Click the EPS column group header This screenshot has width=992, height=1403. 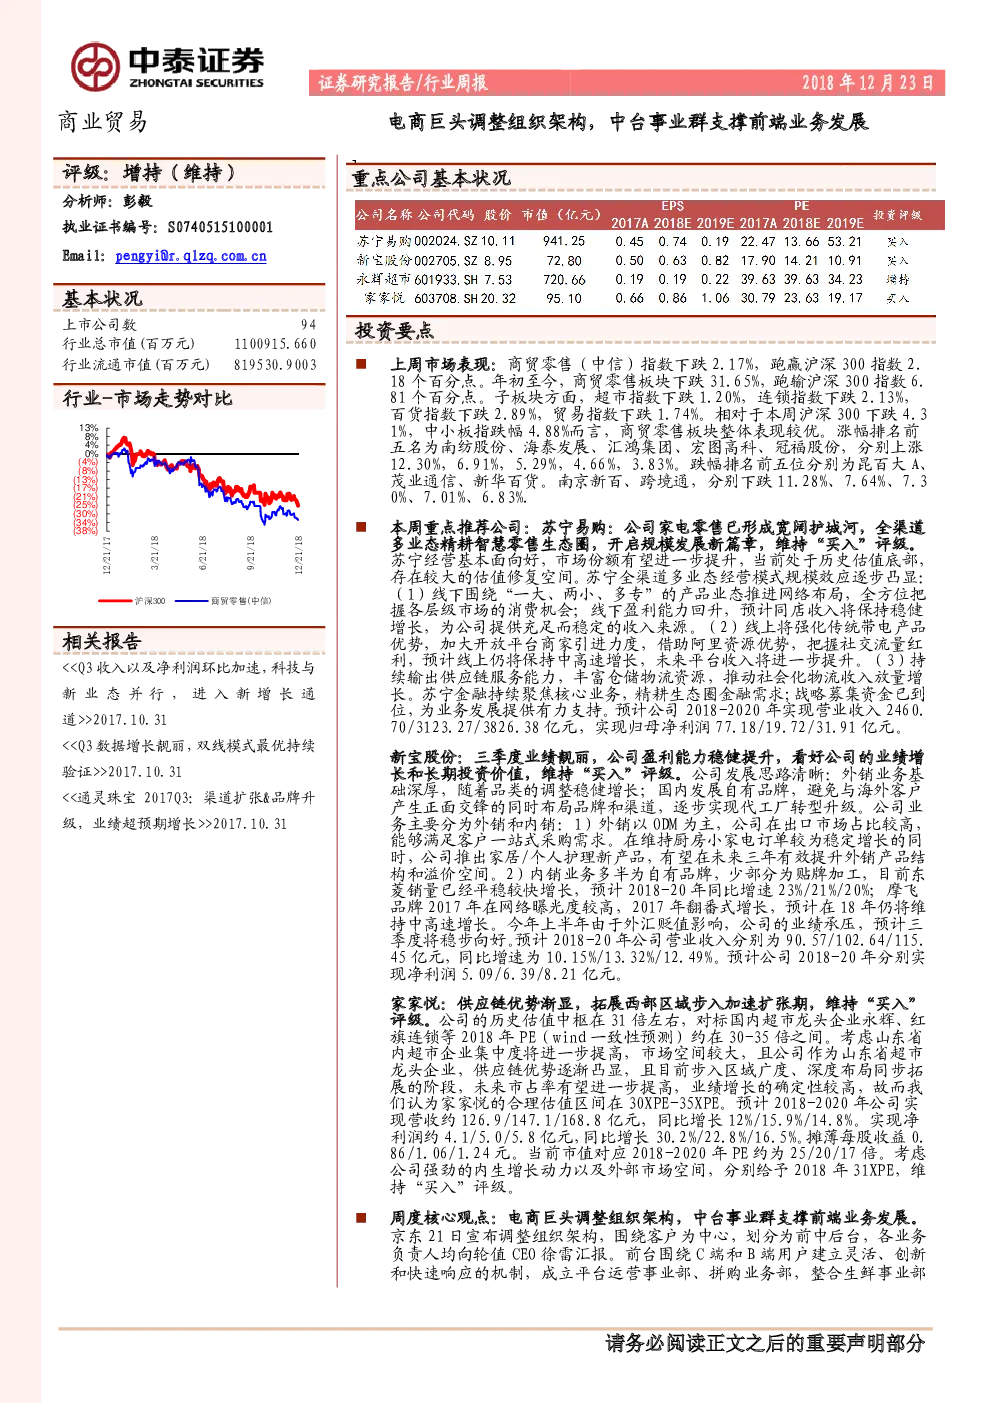click(672, 206)
